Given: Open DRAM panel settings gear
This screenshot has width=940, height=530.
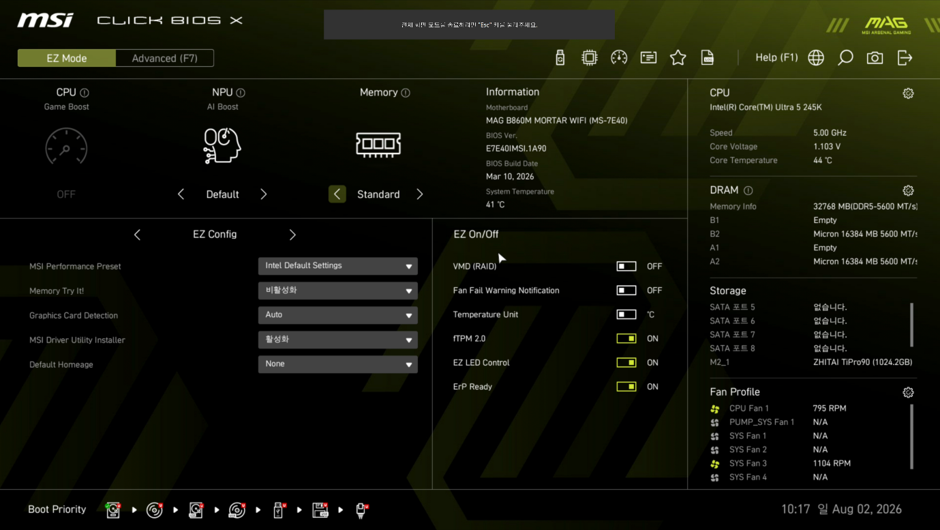Looking at the screenshot, I should 908,190.
